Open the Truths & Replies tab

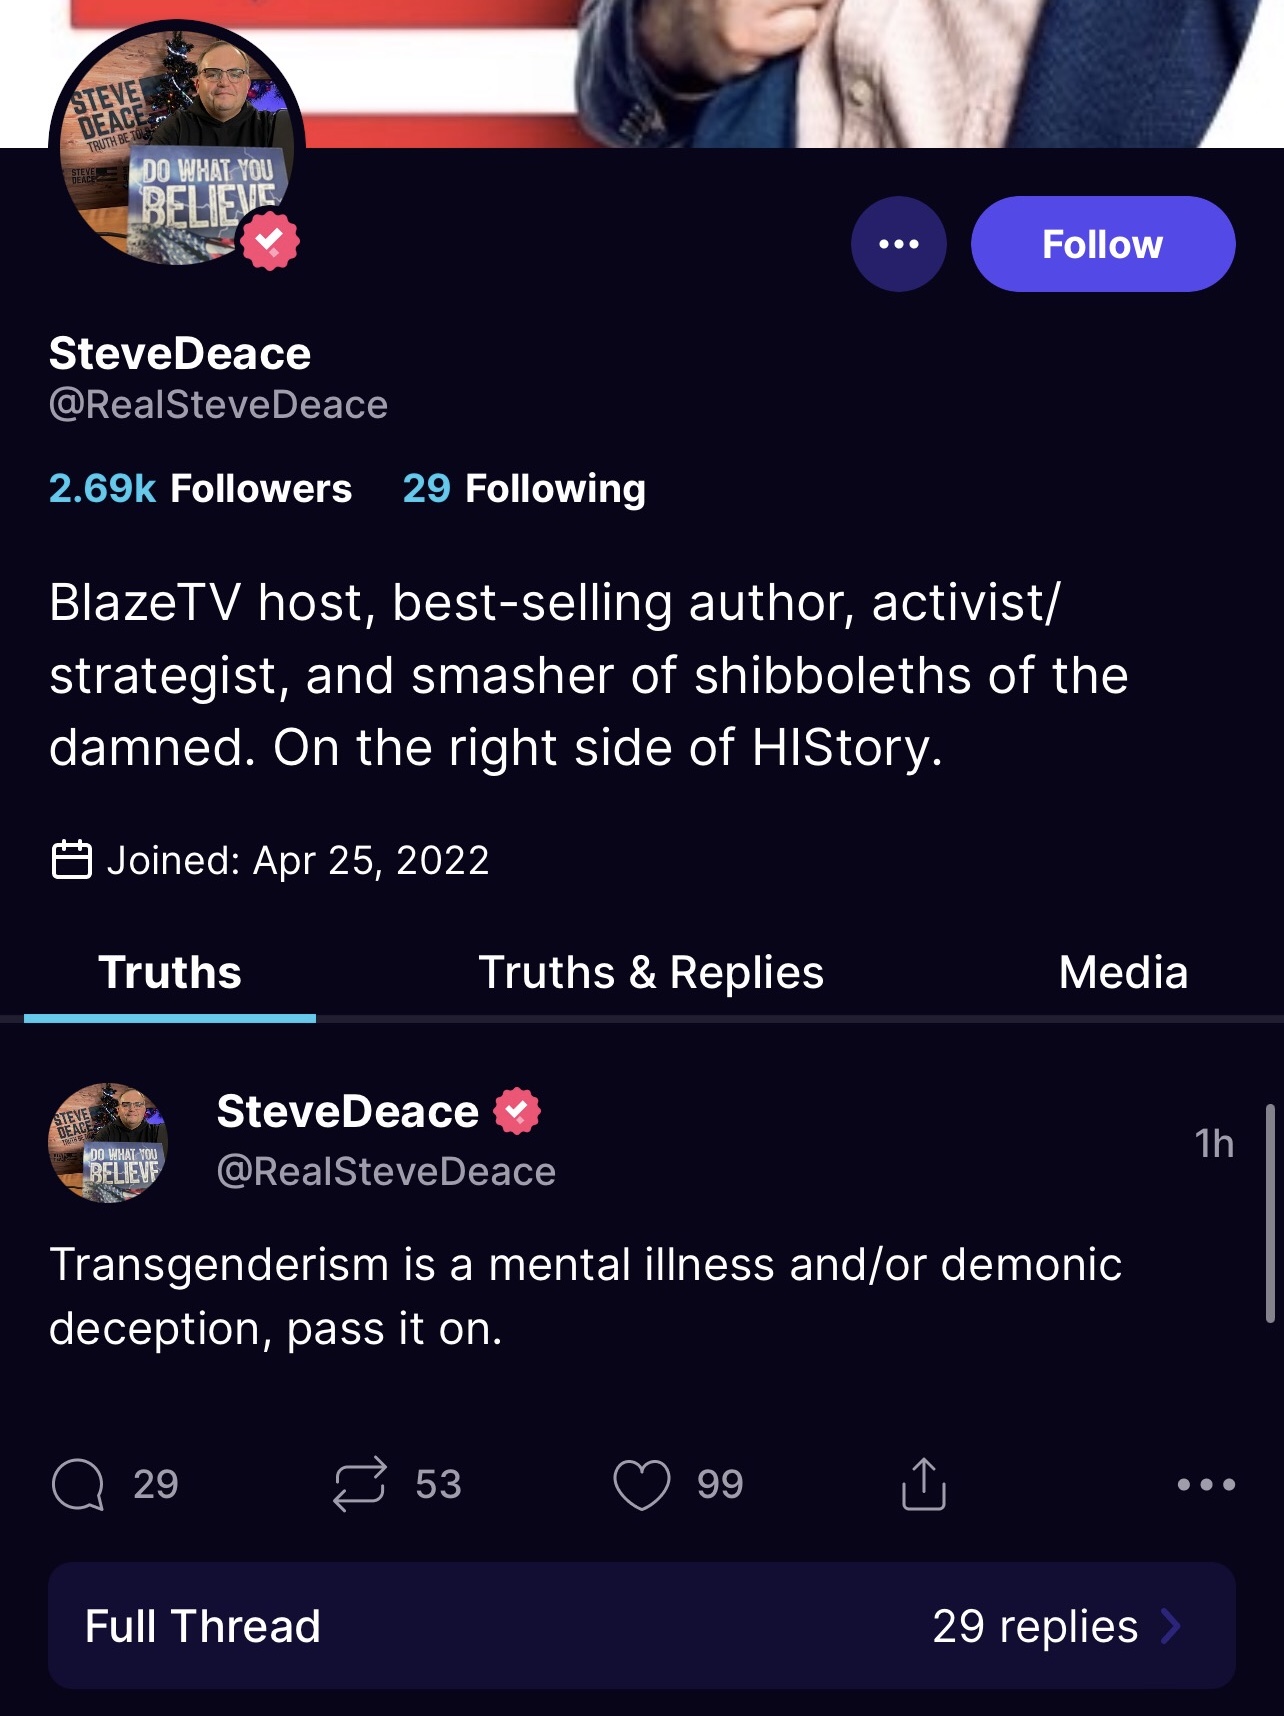click(x=651, y=973)
